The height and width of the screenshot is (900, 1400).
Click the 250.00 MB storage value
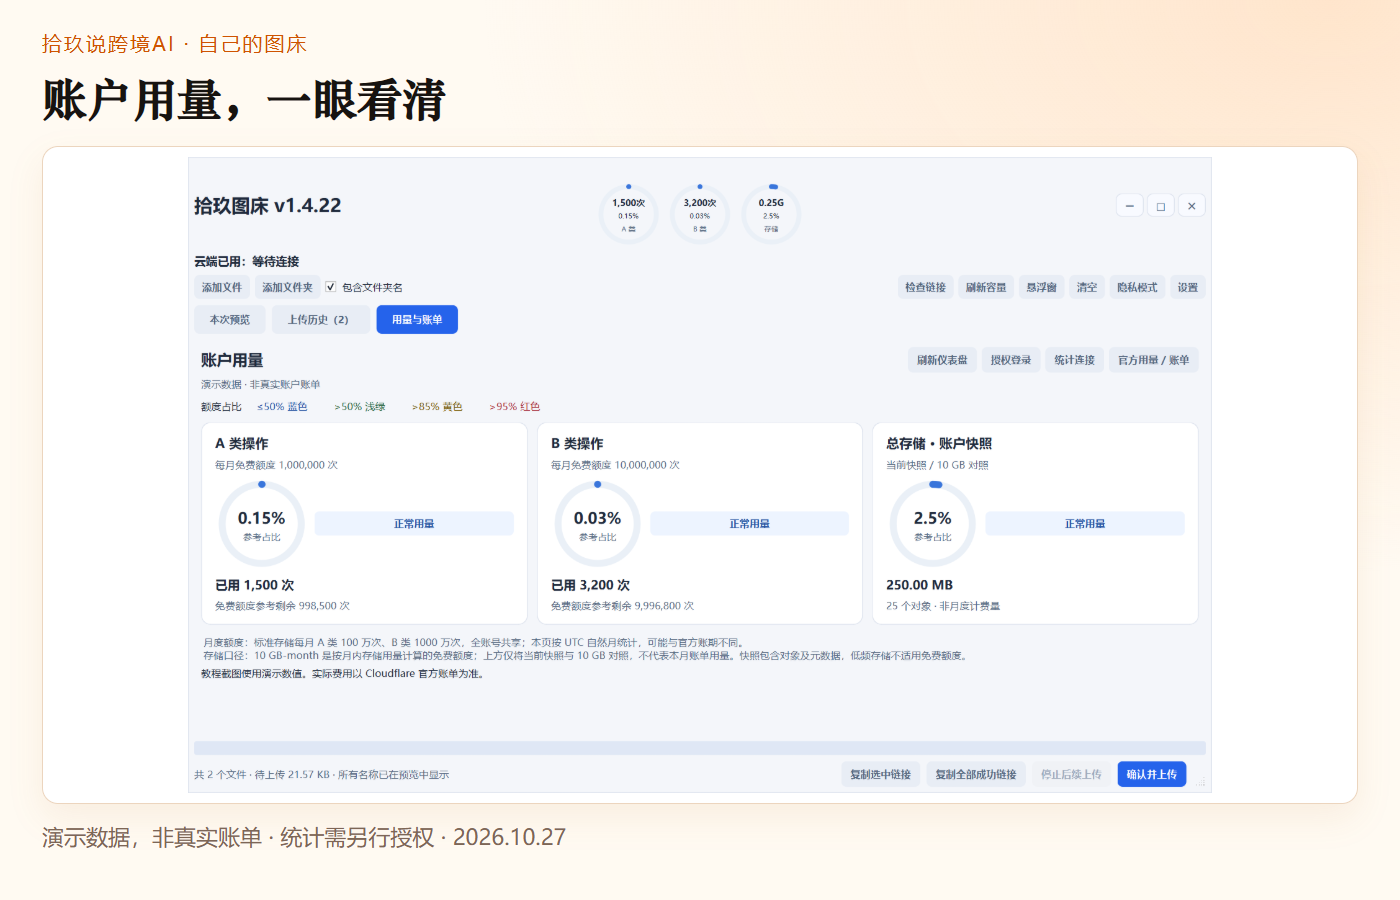pos(920,585)
